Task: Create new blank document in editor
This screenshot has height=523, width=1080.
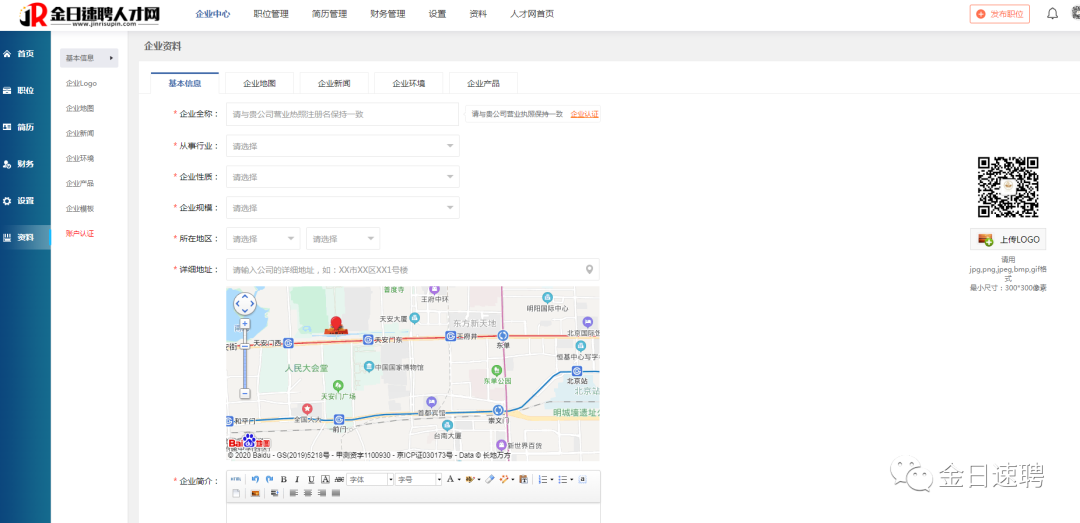Action: (236, 493)
